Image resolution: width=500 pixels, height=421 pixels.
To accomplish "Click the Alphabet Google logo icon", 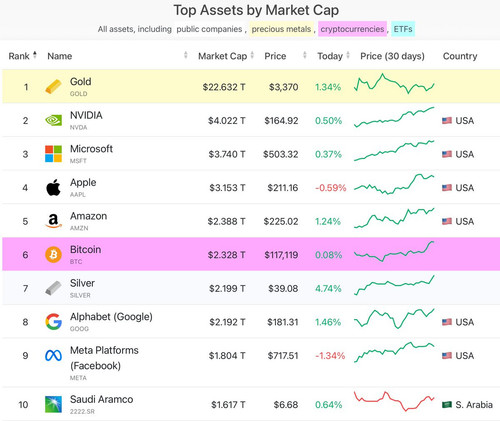I will pos(53,322).
